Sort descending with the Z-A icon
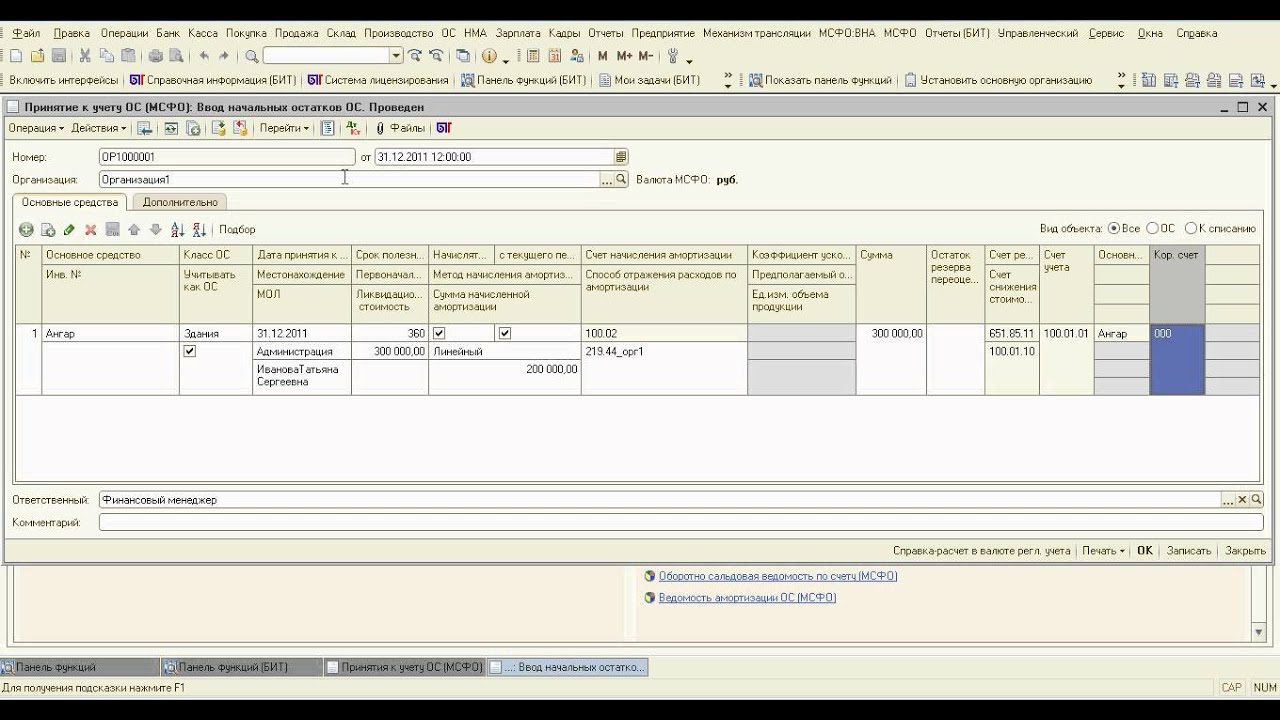Image resolution: width=1280 pixels, height=720 pixels. tap(199, 230)
